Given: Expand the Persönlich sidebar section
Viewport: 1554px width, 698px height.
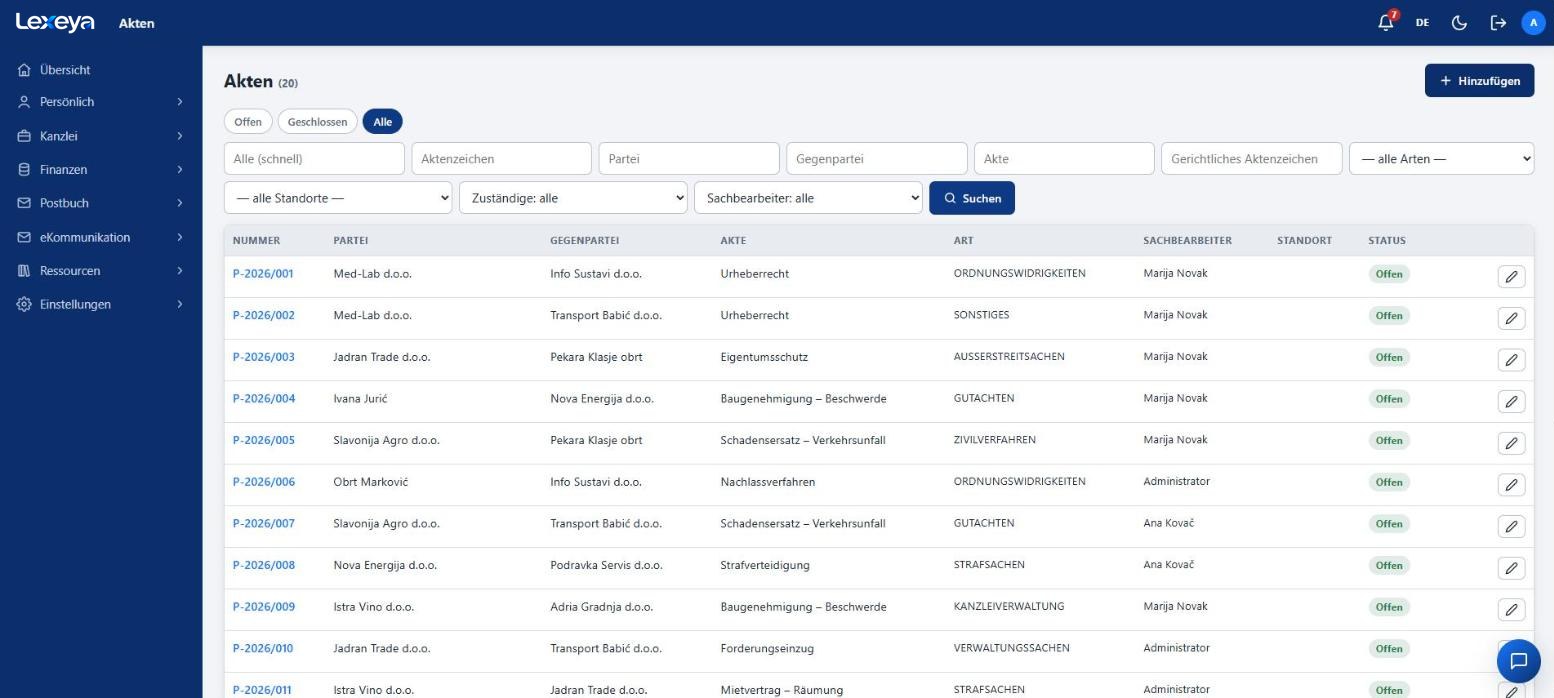Looking at the screenshot, I should tap(101, 102).
